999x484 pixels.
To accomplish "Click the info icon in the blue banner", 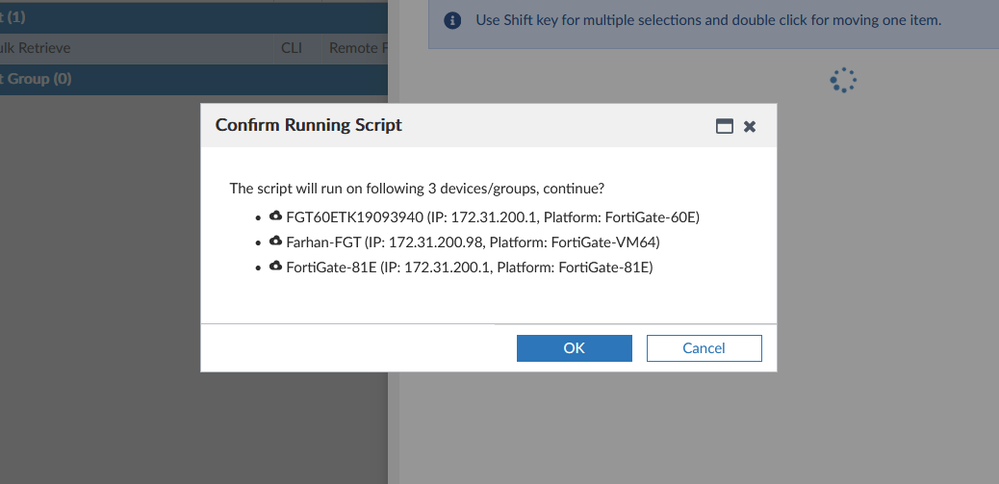I will tap(453, 20).
